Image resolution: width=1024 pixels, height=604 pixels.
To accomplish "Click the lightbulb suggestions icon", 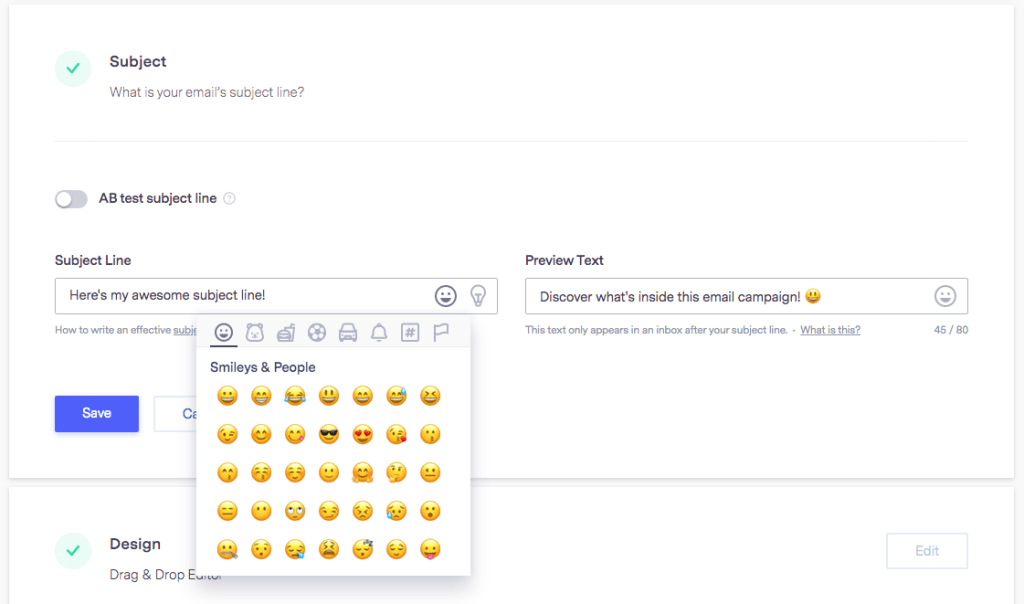I will [478, 296].
